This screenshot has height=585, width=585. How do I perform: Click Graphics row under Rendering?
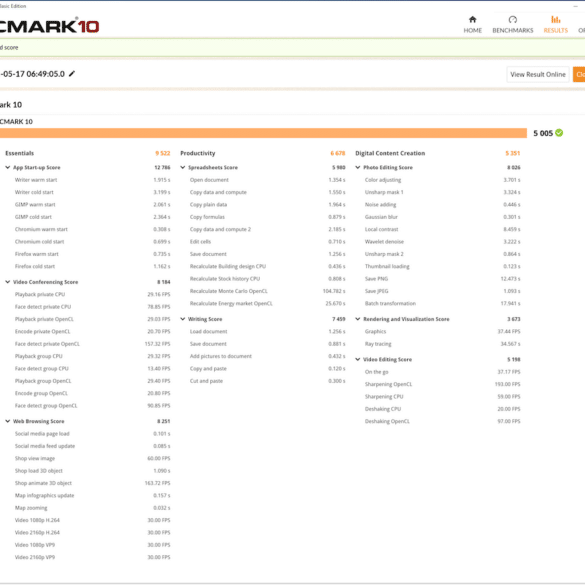point(442,331)
